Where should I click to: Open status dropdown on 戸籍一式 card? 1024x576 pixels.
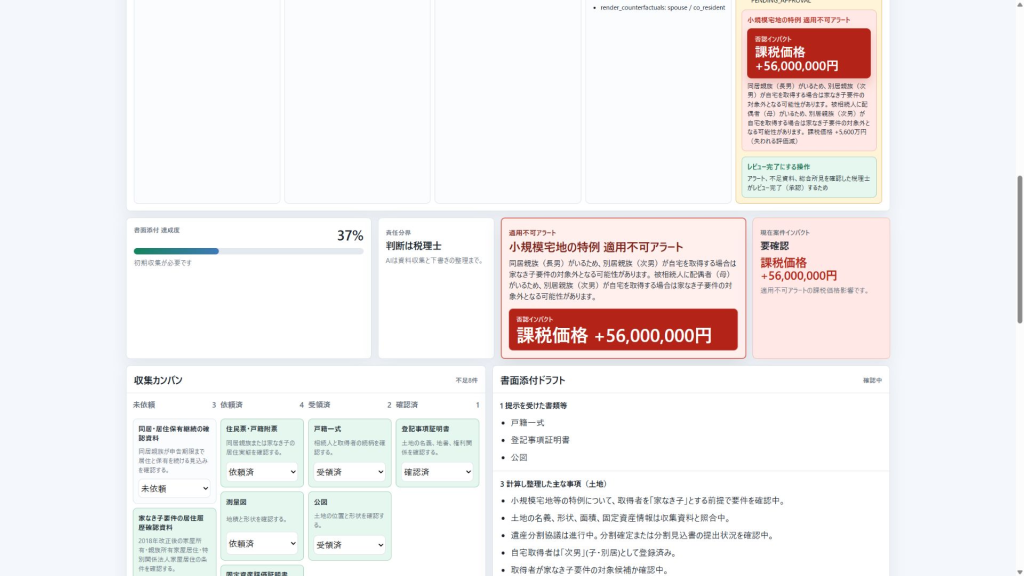[349, 472]
